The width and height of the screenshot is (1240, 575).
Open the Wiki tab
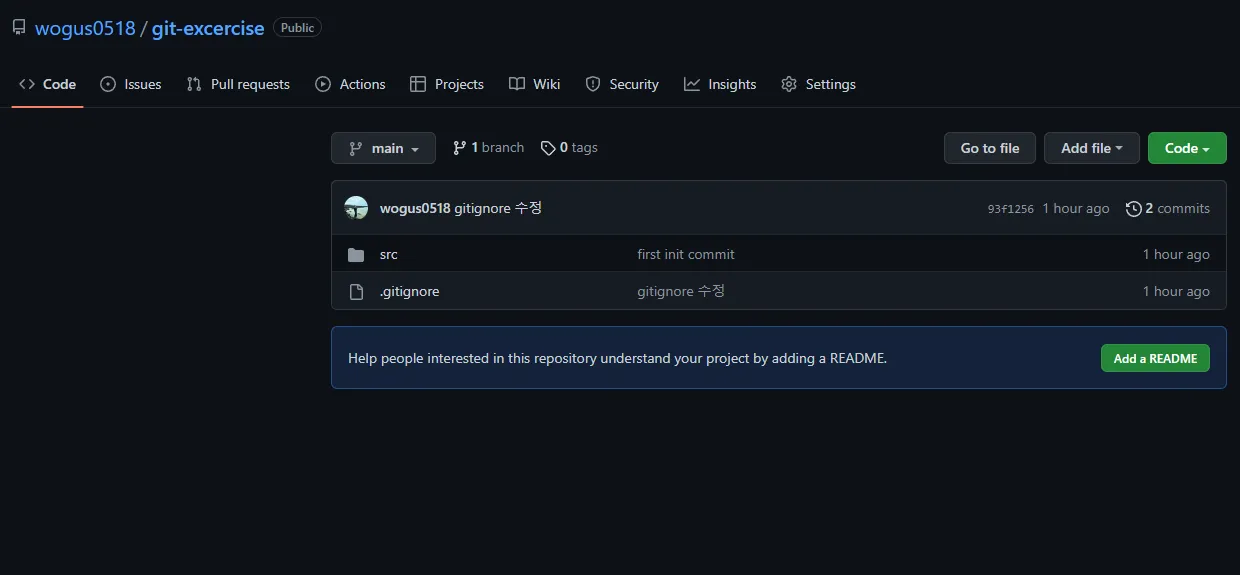(x=534, y=84)
